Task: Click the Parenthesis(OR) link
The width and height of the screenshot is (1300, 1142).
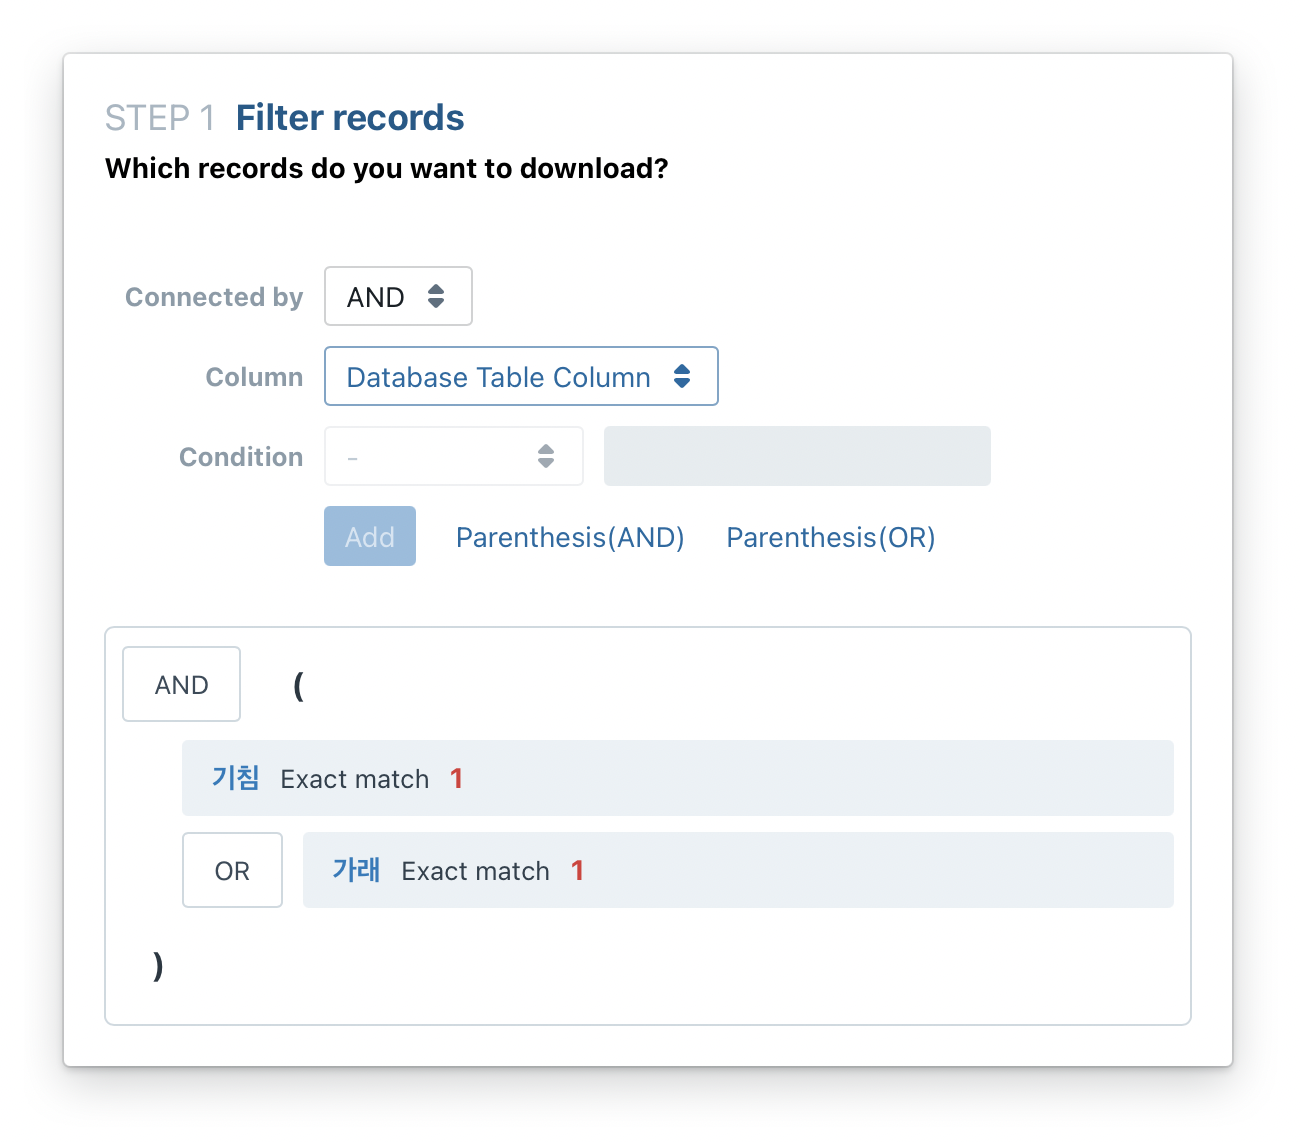Action: point(830,537)
